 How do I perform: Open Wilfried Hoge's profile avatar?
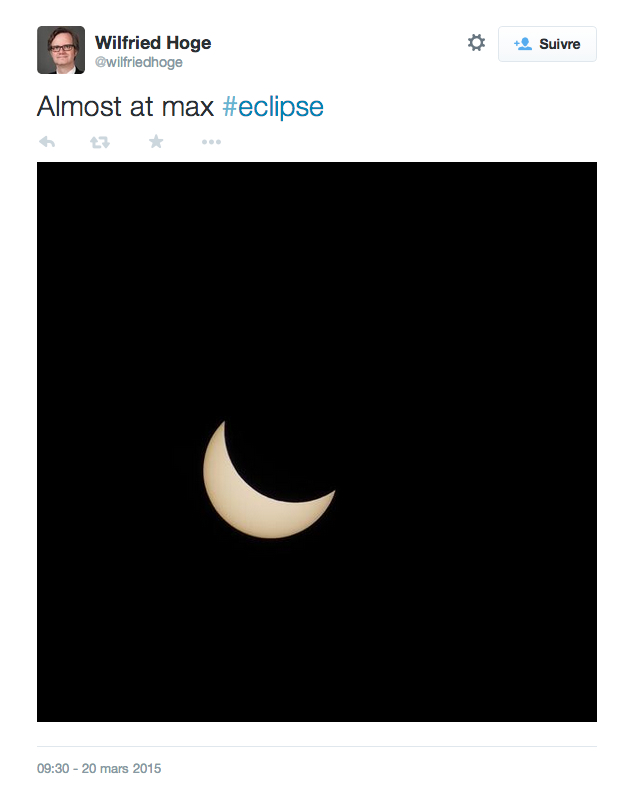(61, 50)
